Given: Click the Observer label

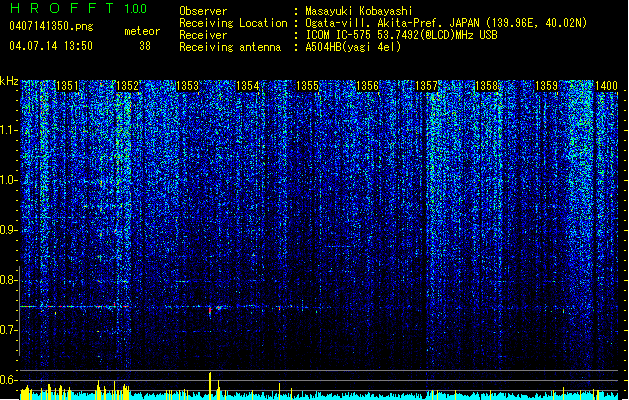Looking at the screenshot, I should click(203, 11).
